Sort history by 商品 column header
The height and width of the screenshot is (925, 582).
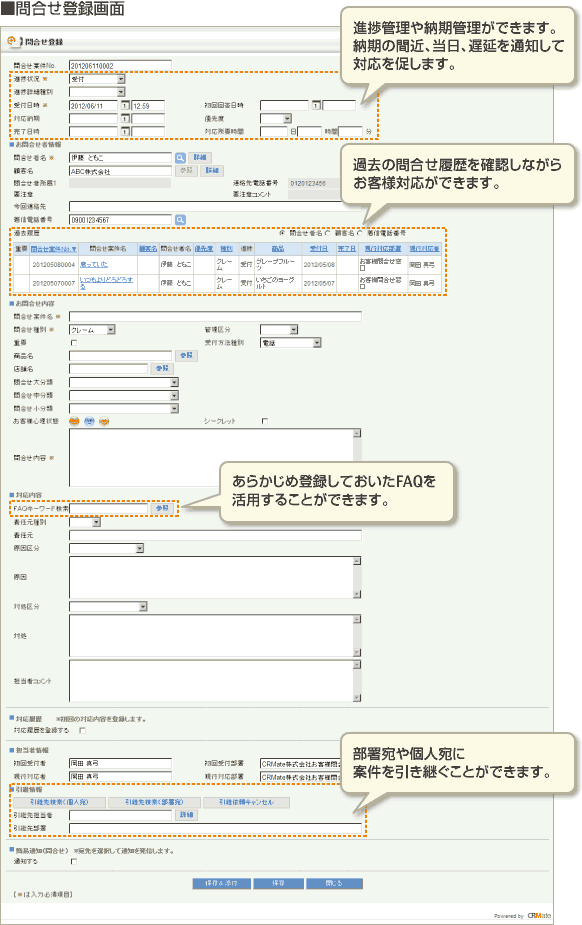[278, 249]
